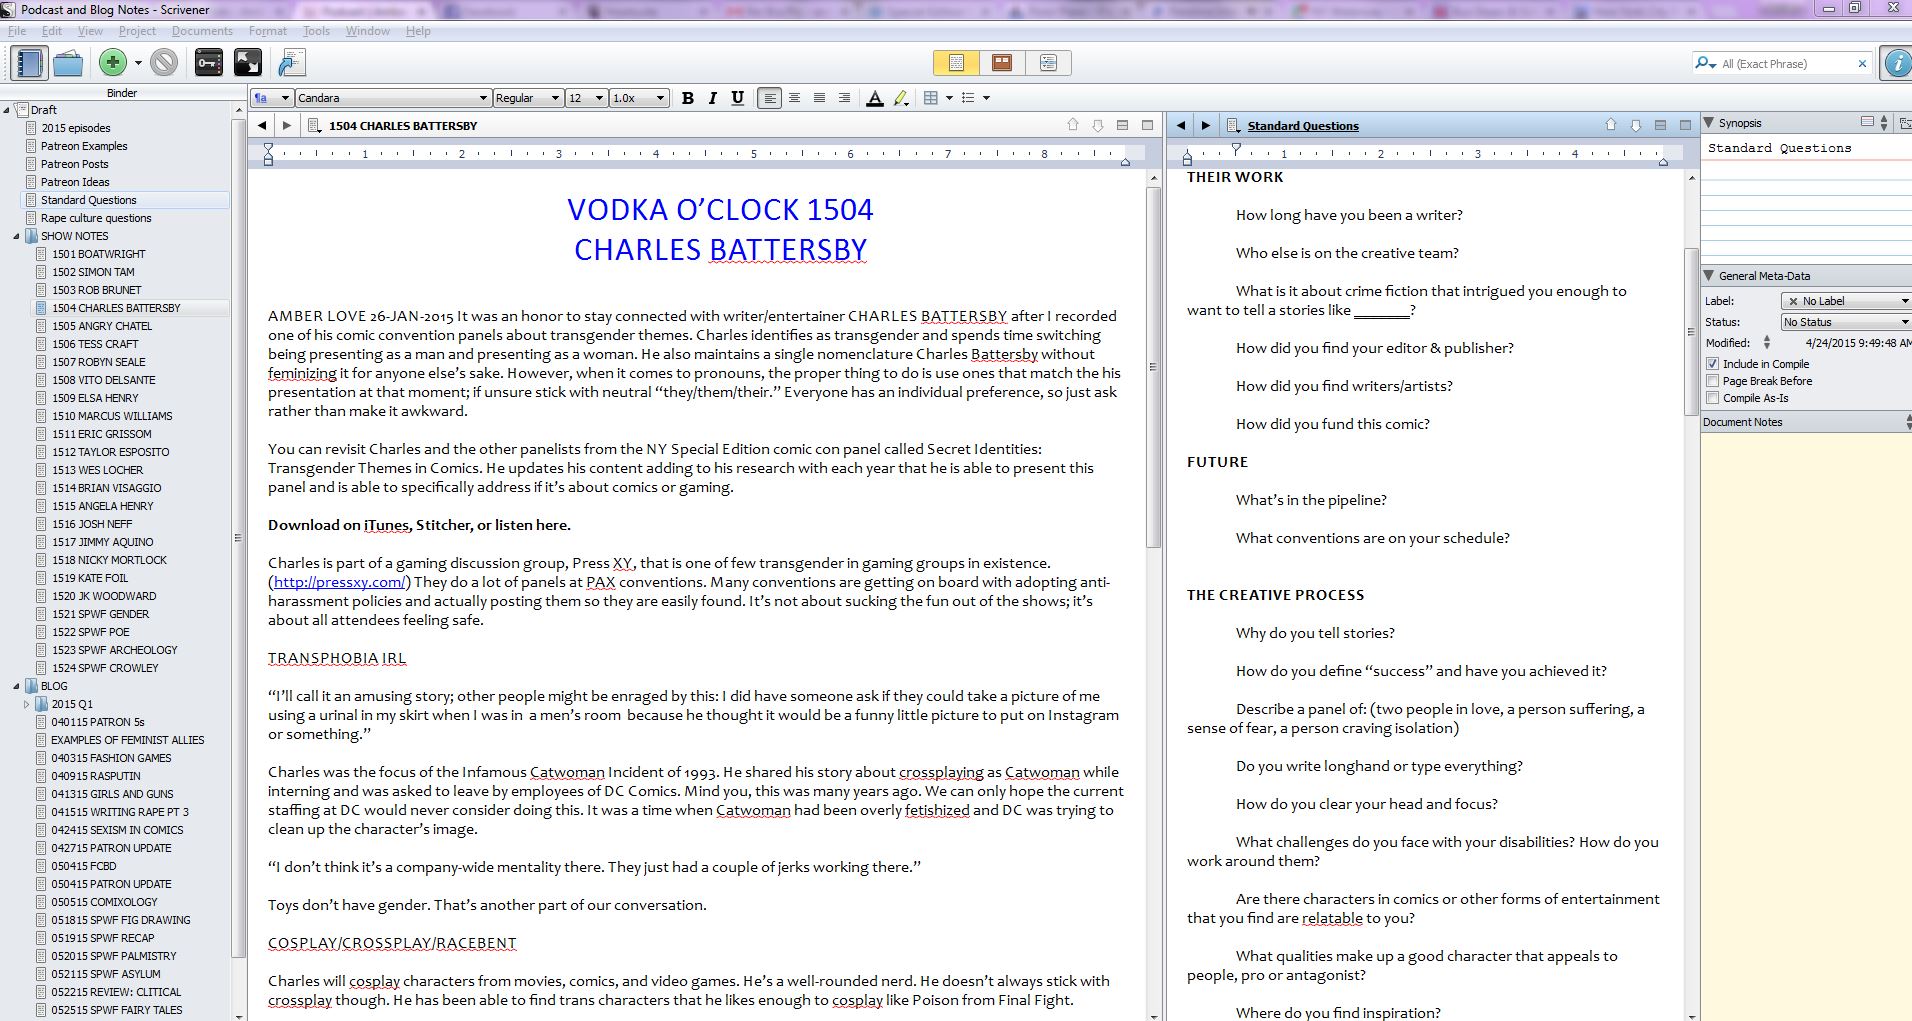
Task: Click the list bullets icon
Action: point(967,98)
